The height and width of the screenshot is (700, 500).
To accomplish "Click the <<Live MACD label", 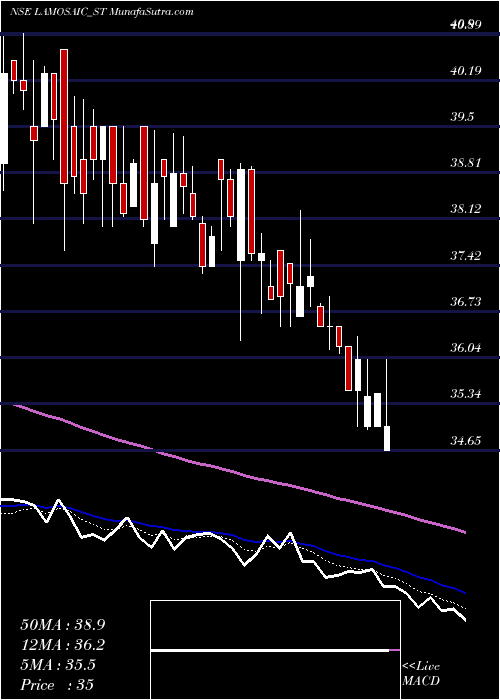I will click(x=421, y=674).
